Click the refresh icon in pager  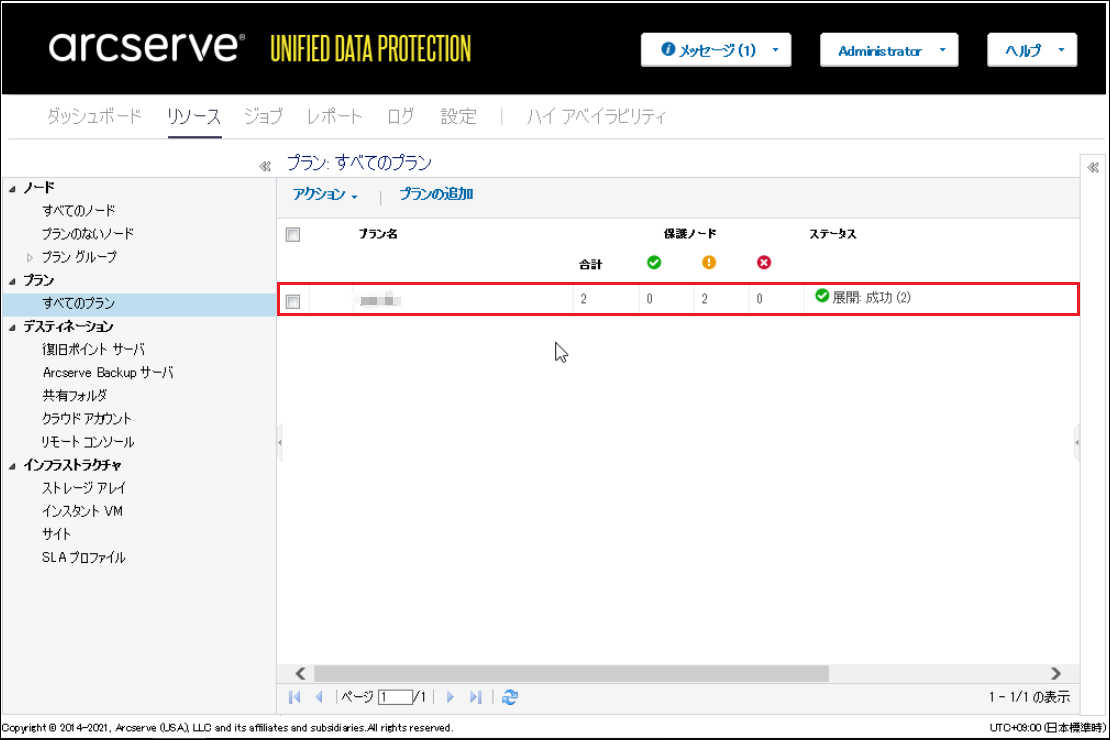[510, 697]
